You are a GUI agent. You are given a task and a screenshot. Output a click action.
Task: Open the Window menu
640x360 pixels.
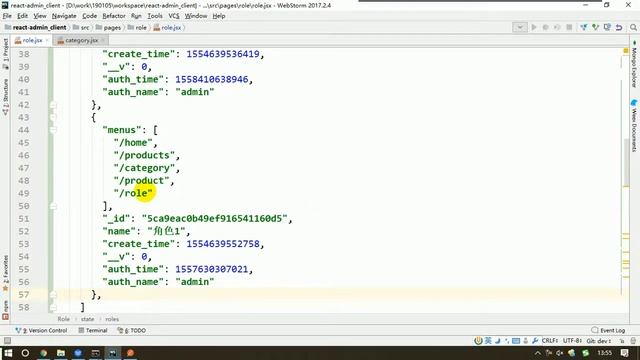pos(196,16)
